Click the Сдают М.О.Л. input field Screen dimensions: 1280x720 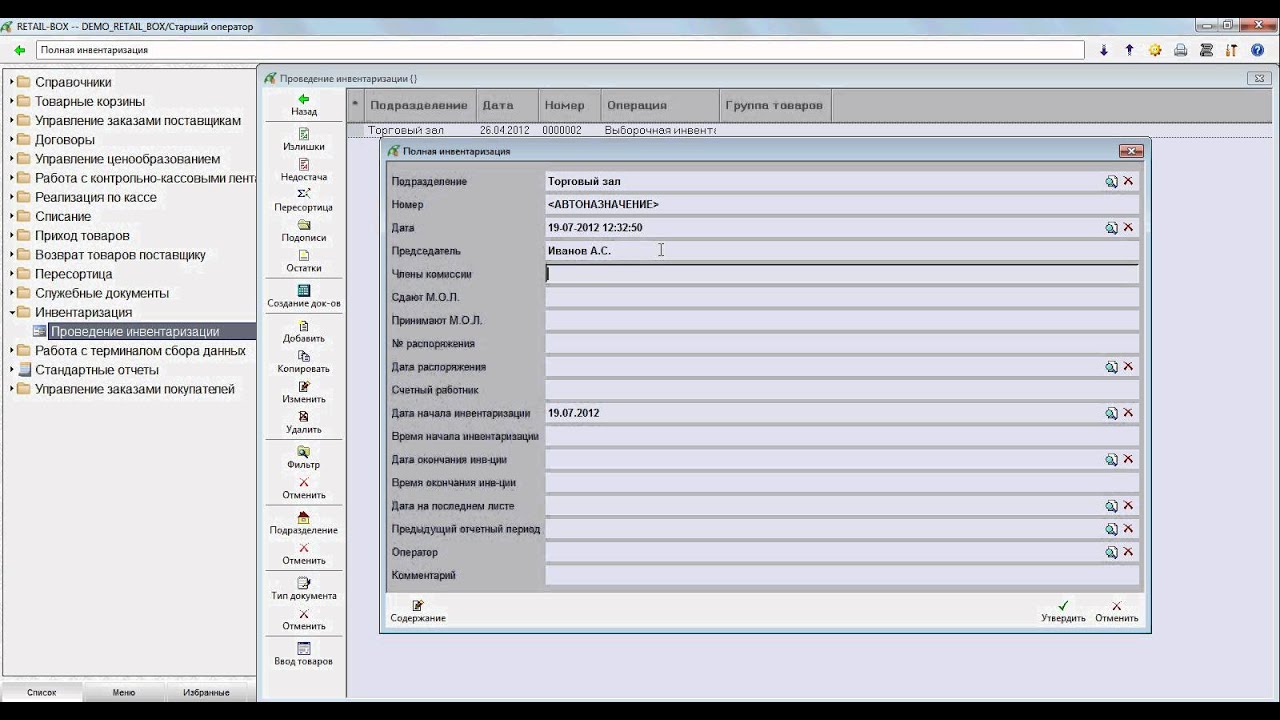click(842, 297)
